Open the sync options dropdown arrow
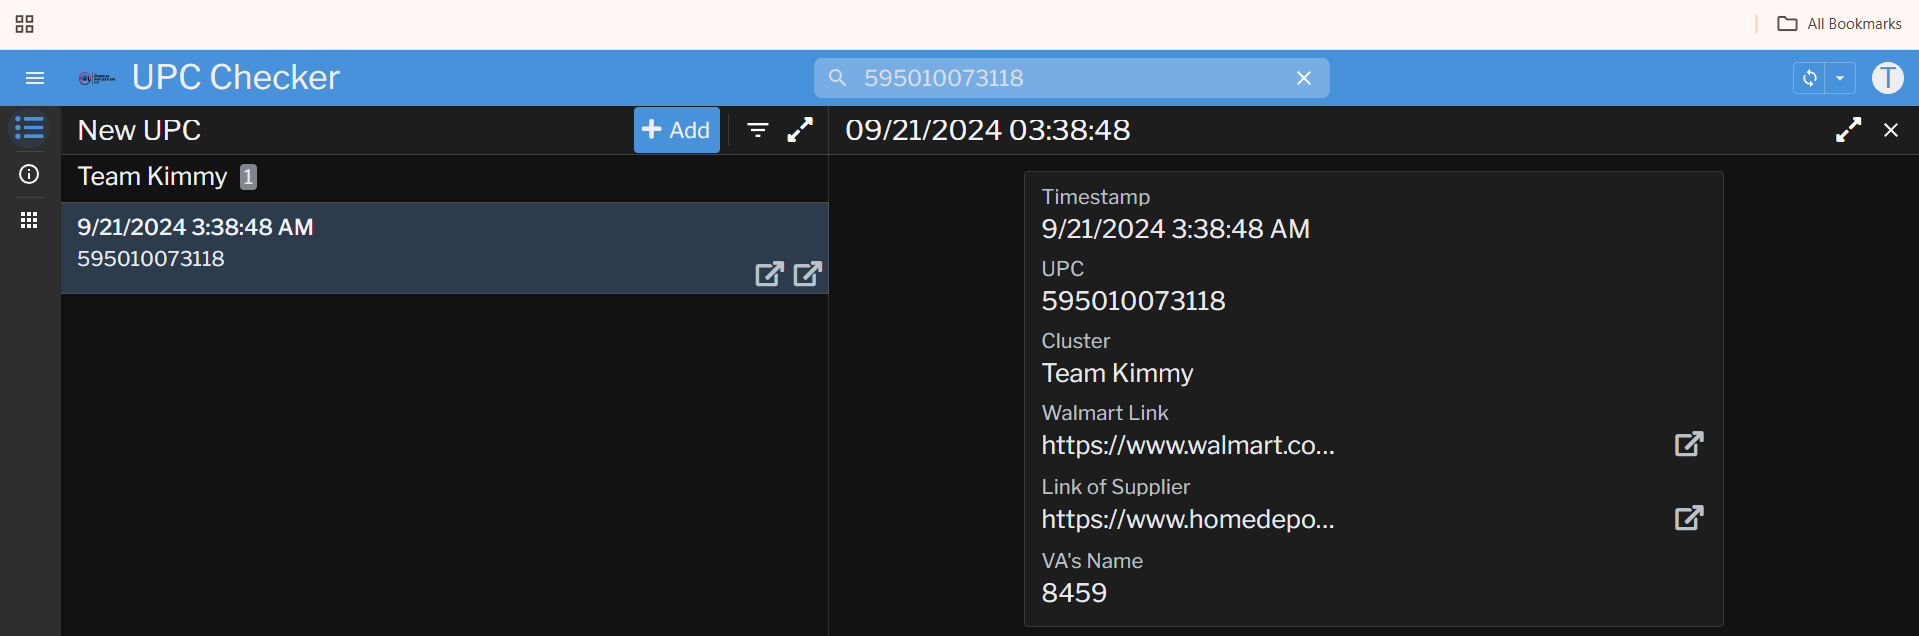The height and width of the screenshot is (636, 1919). [1840, 78]
